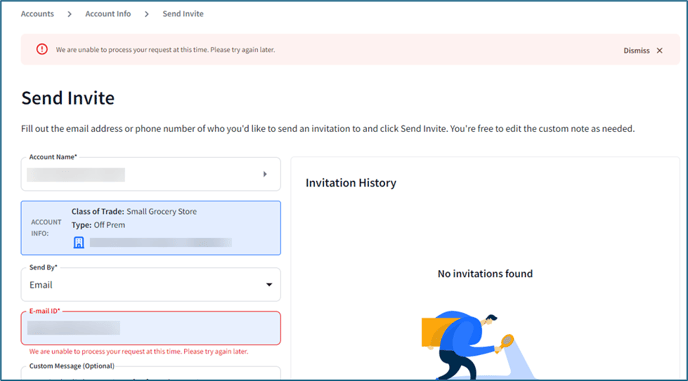Click 'Type: Off Prem' text
This screenshot has width=688, height=381.
(x=98, y=225)
